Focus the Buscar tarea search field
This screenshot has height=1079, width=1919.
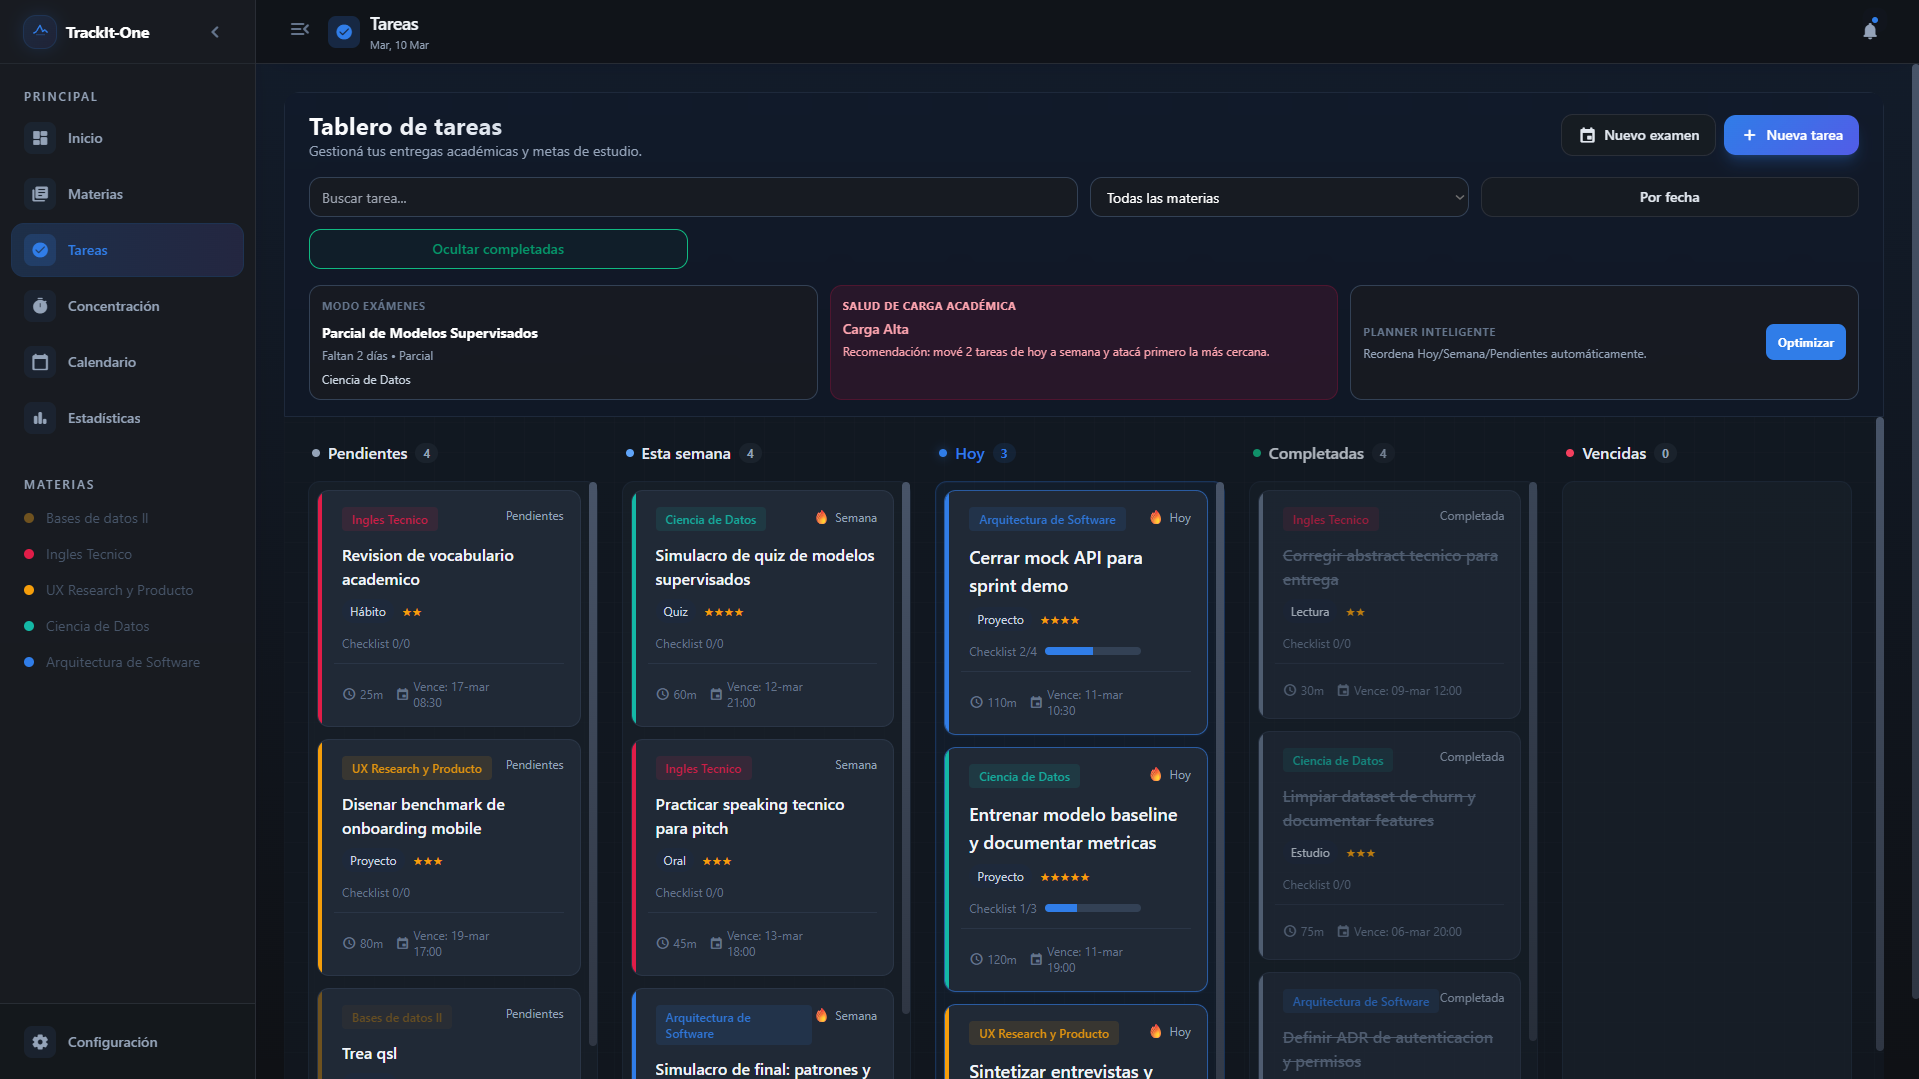click(x=693, y=198)
